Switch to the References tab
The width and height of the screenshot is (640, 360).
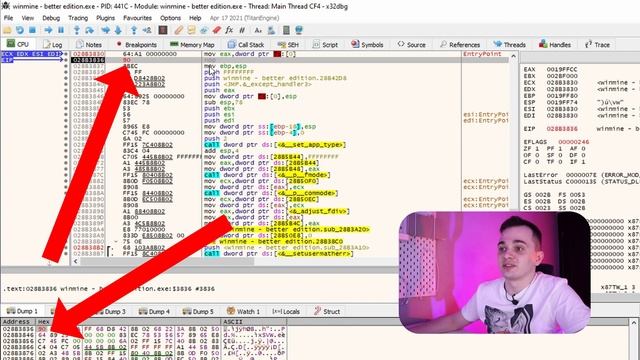tap(460, 44)
